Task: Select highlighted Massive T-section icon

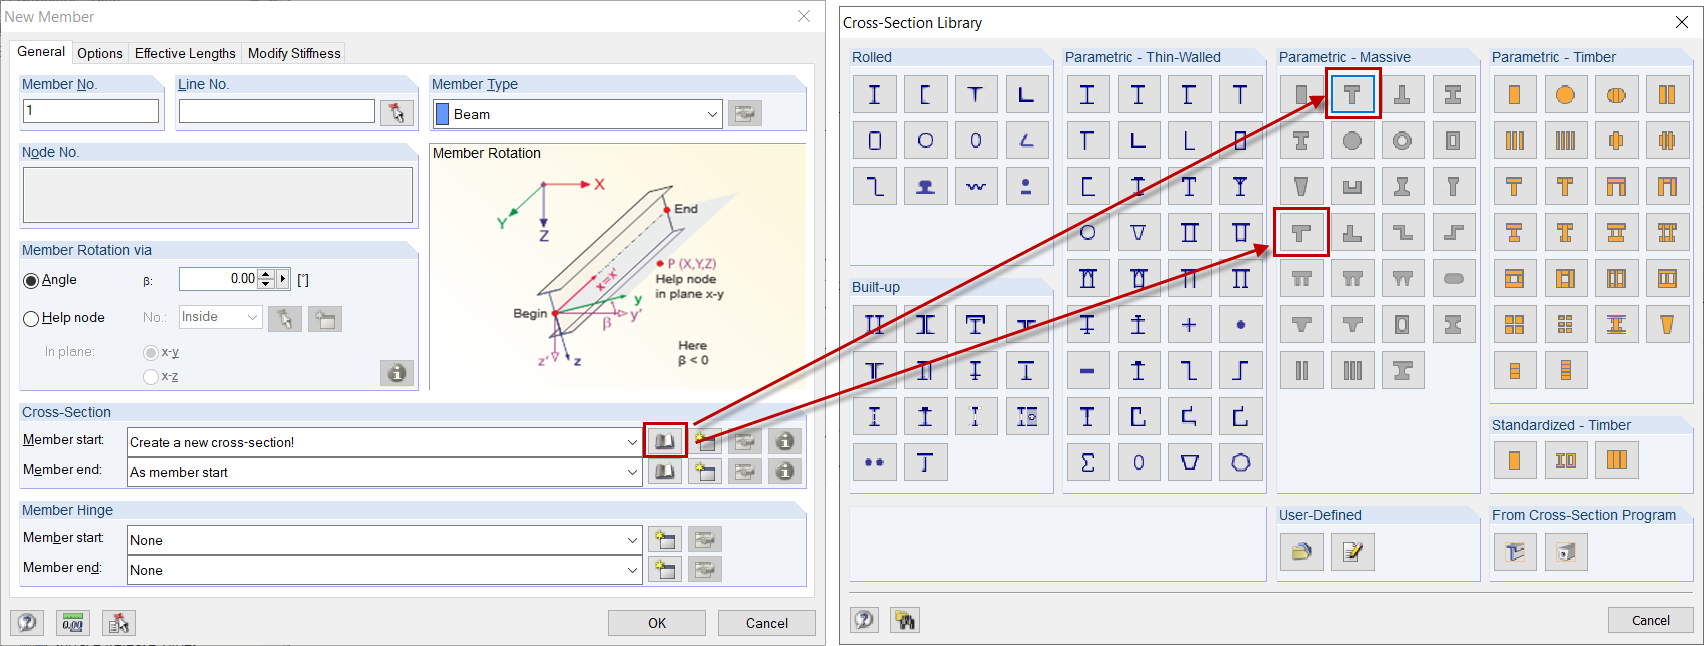Action: click(1352, 95)
